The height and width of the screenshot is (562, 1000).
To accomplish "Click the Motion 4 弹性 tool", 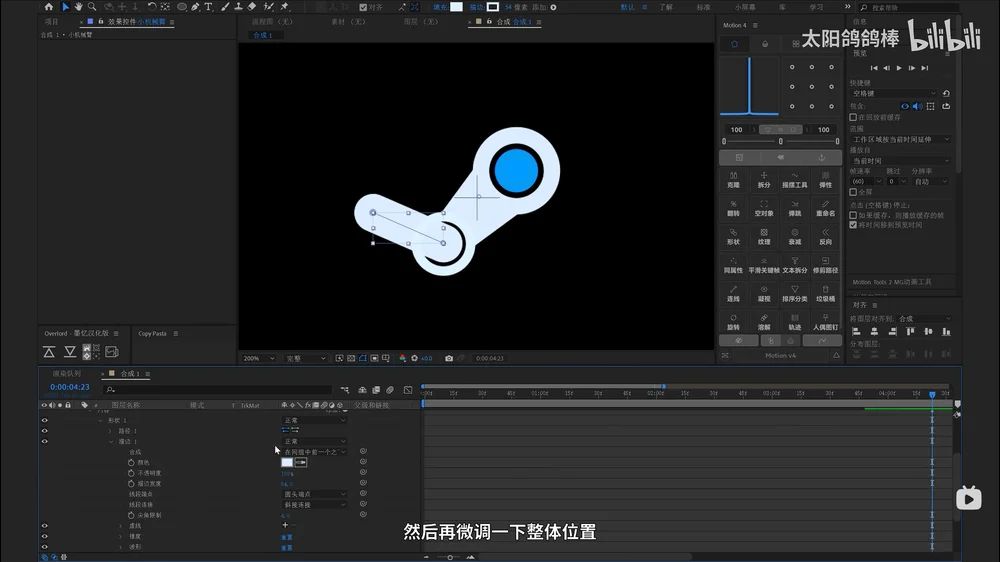I will [x=825, y=180].
